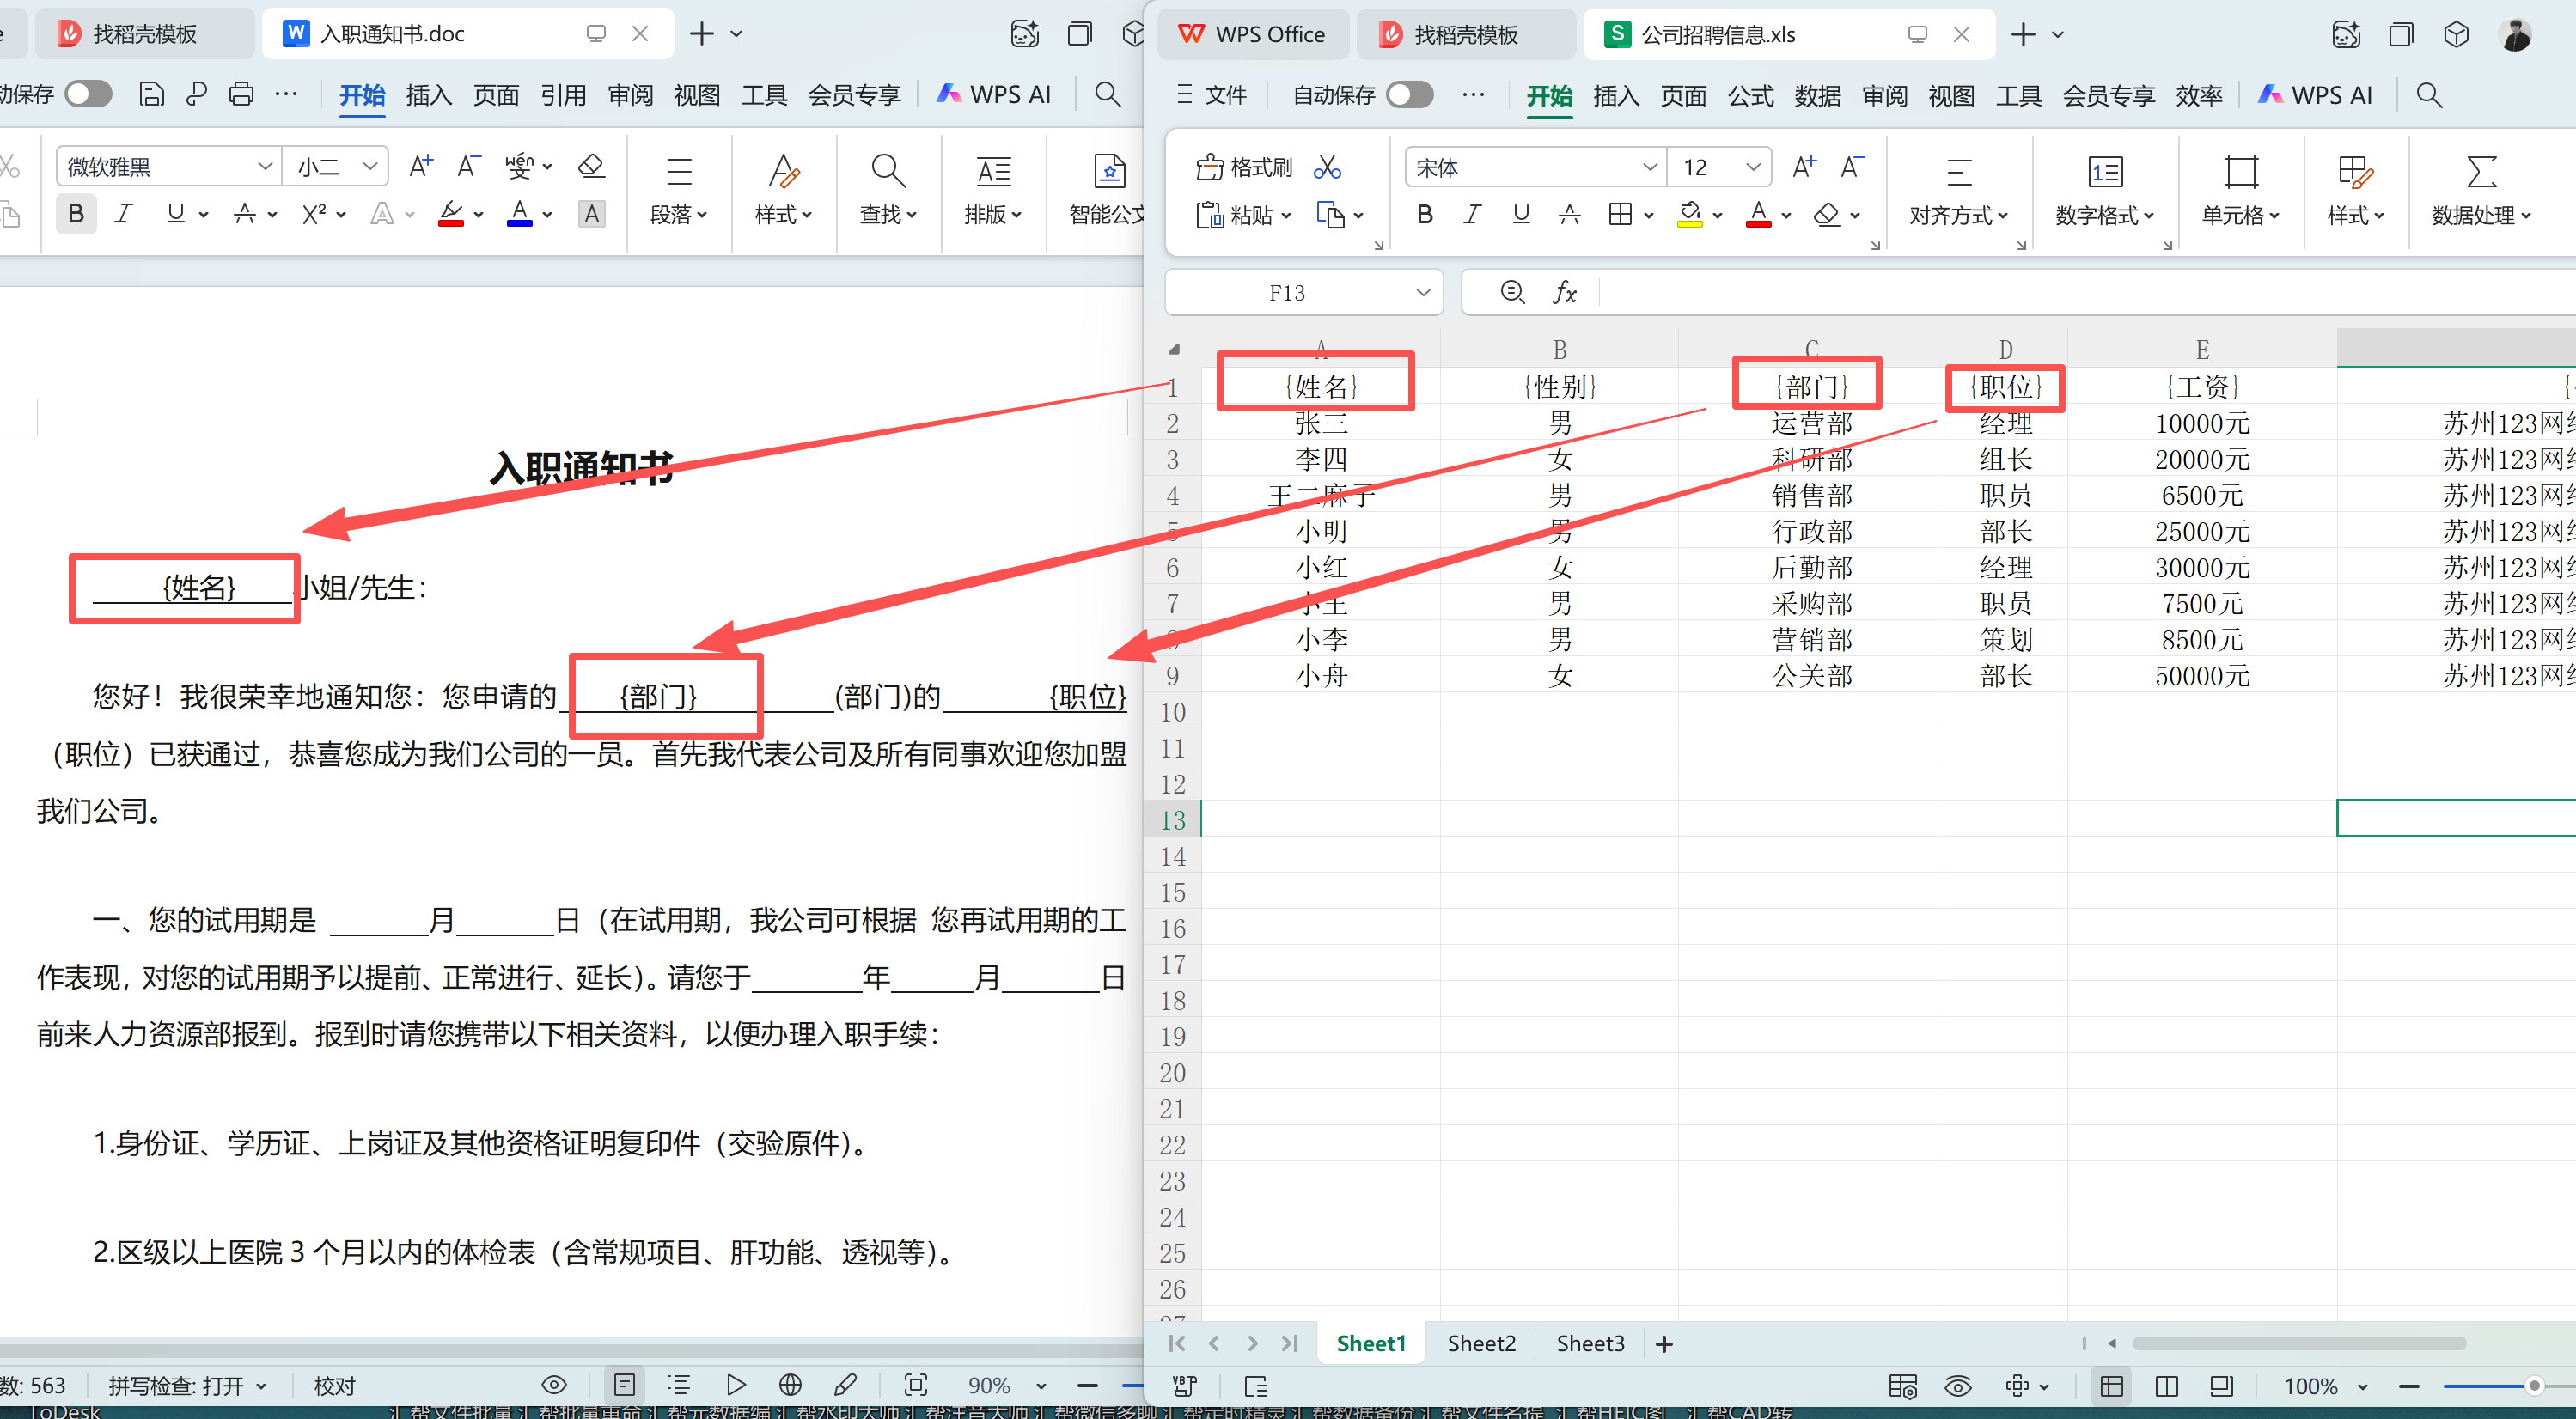
Task: Click the print icon in Writer toolbar
Action: (x=241, y=94)
